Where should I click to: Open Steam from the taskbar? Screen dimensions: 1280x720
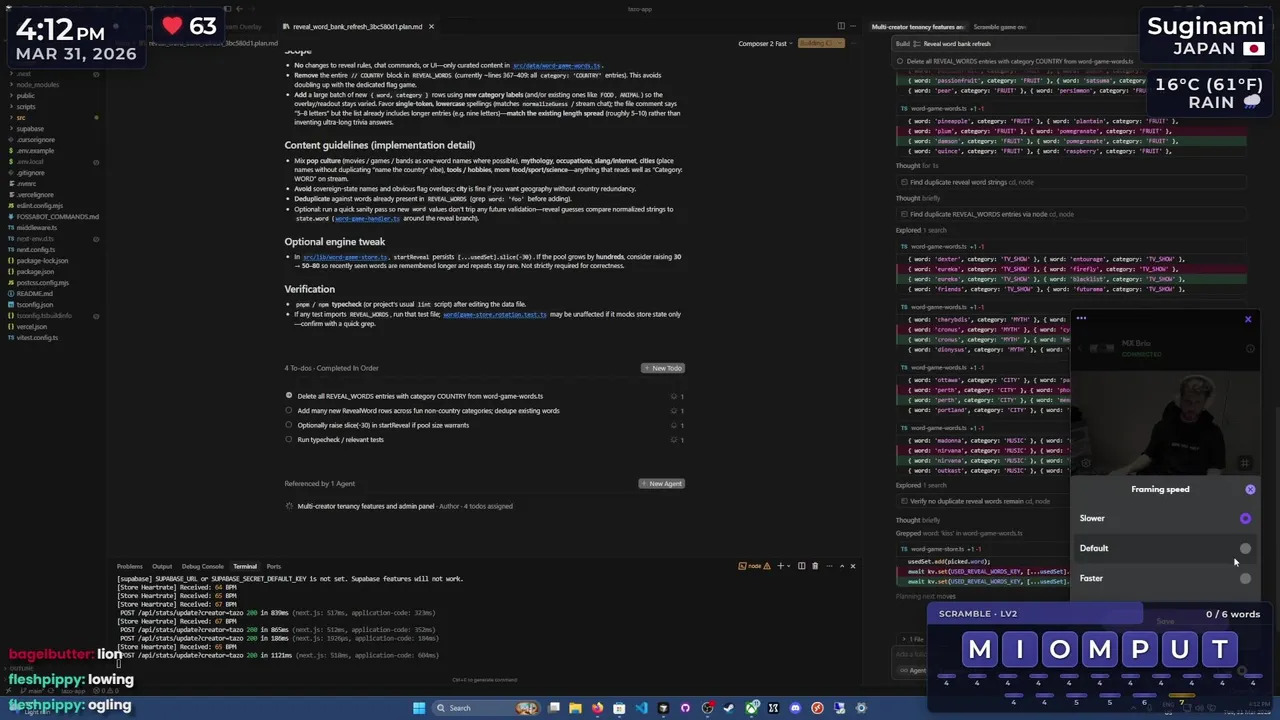coord(729,708)
